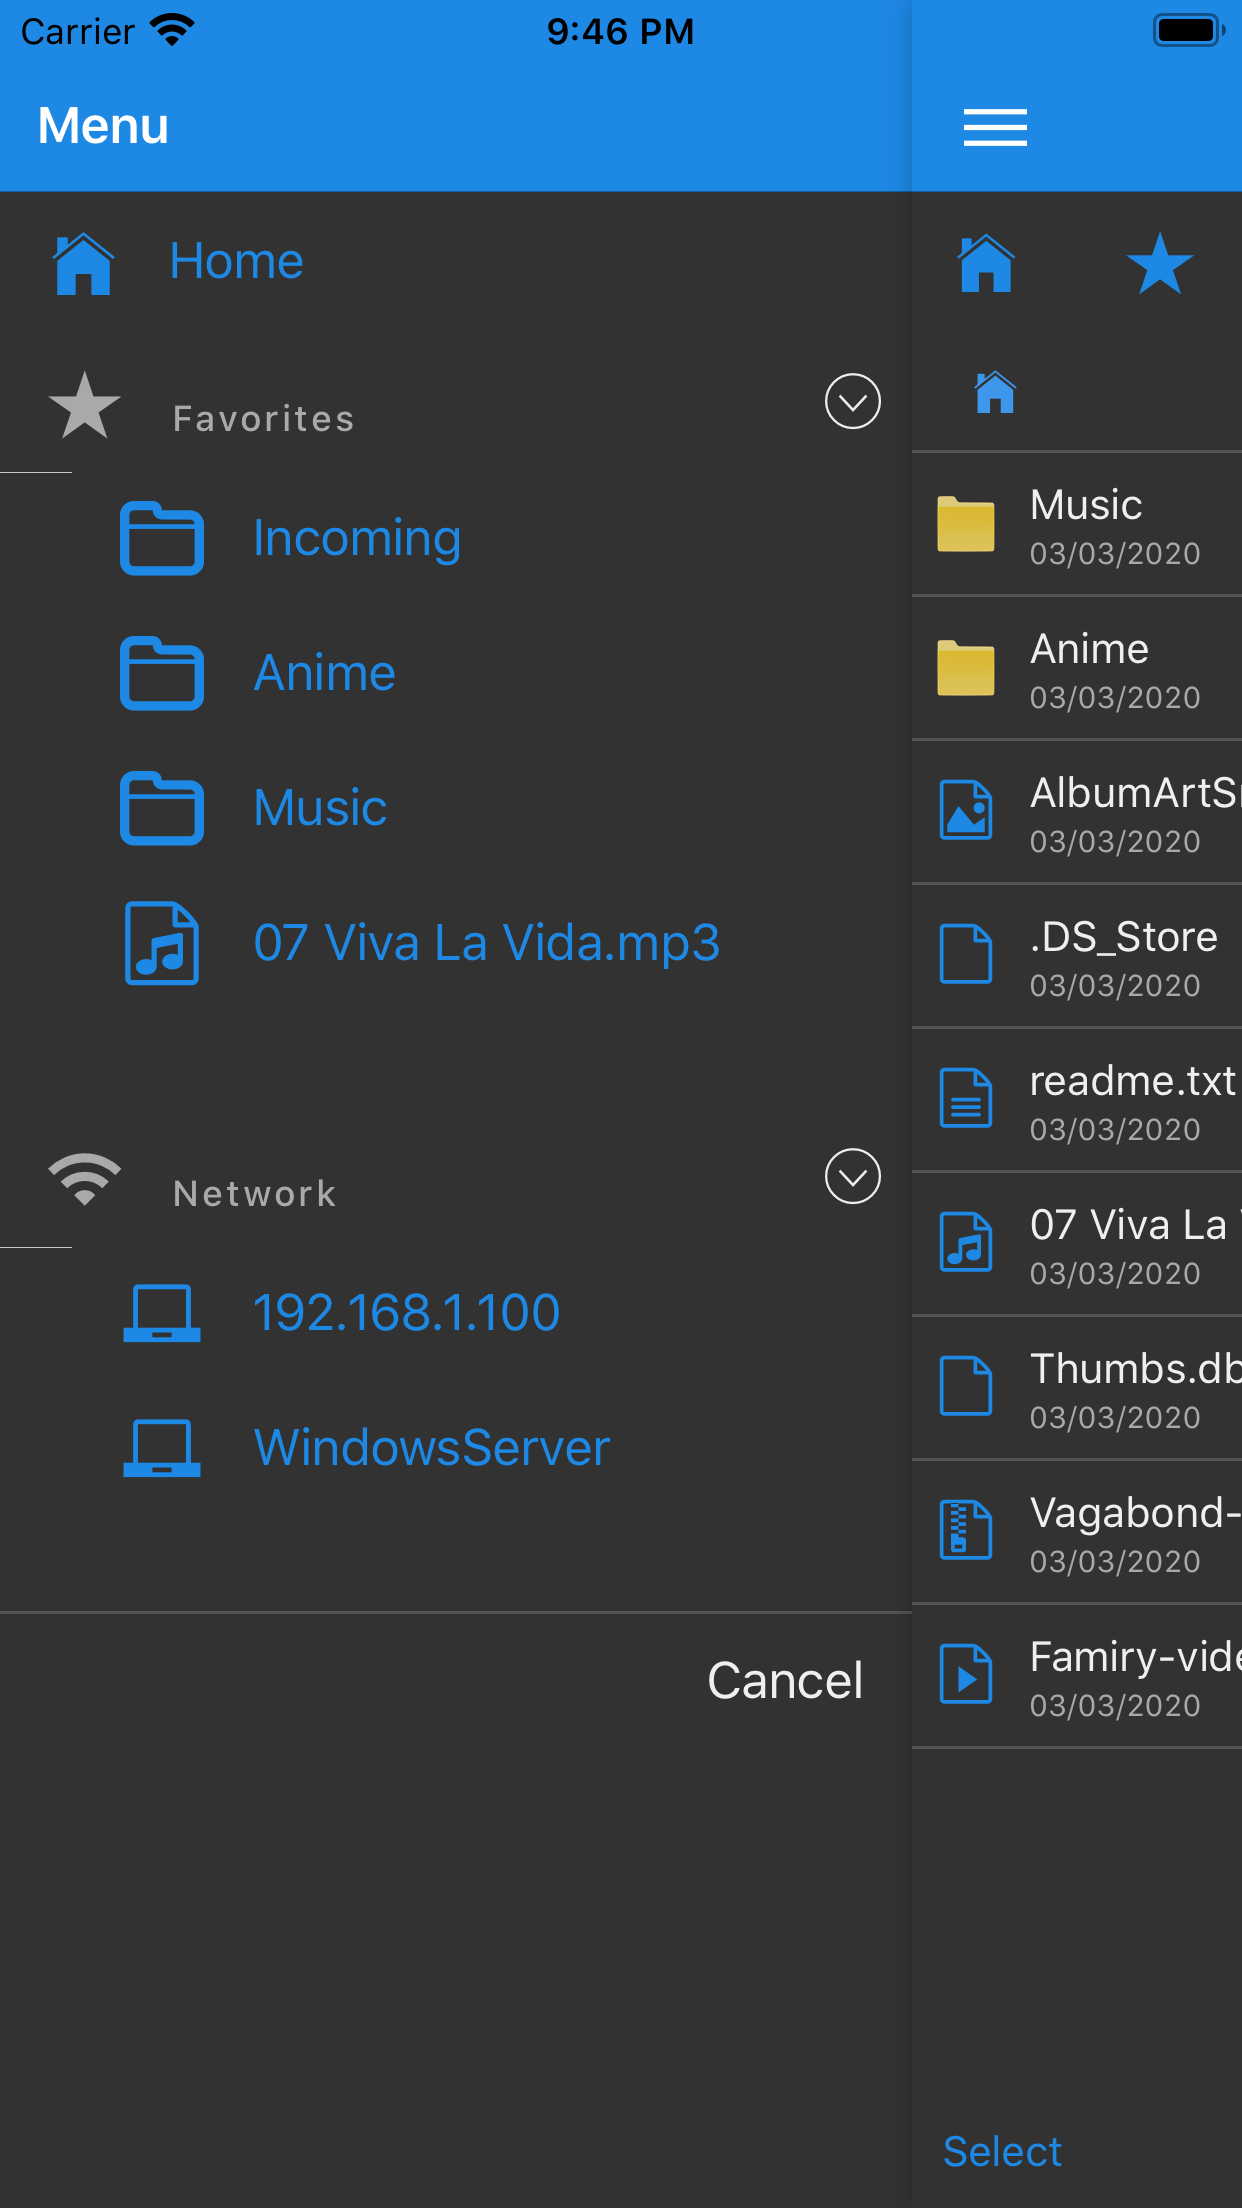The height and width of the screenshot is (2208, 1242).
Task: Open the Anime favorite in the menu
Action: tap(324, 673)
